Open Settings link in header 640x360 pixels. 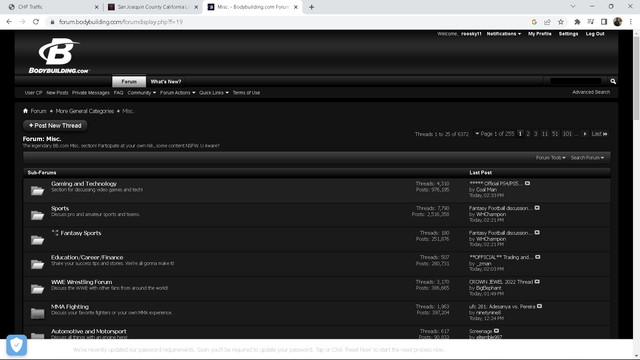click(x=568, y=34)
